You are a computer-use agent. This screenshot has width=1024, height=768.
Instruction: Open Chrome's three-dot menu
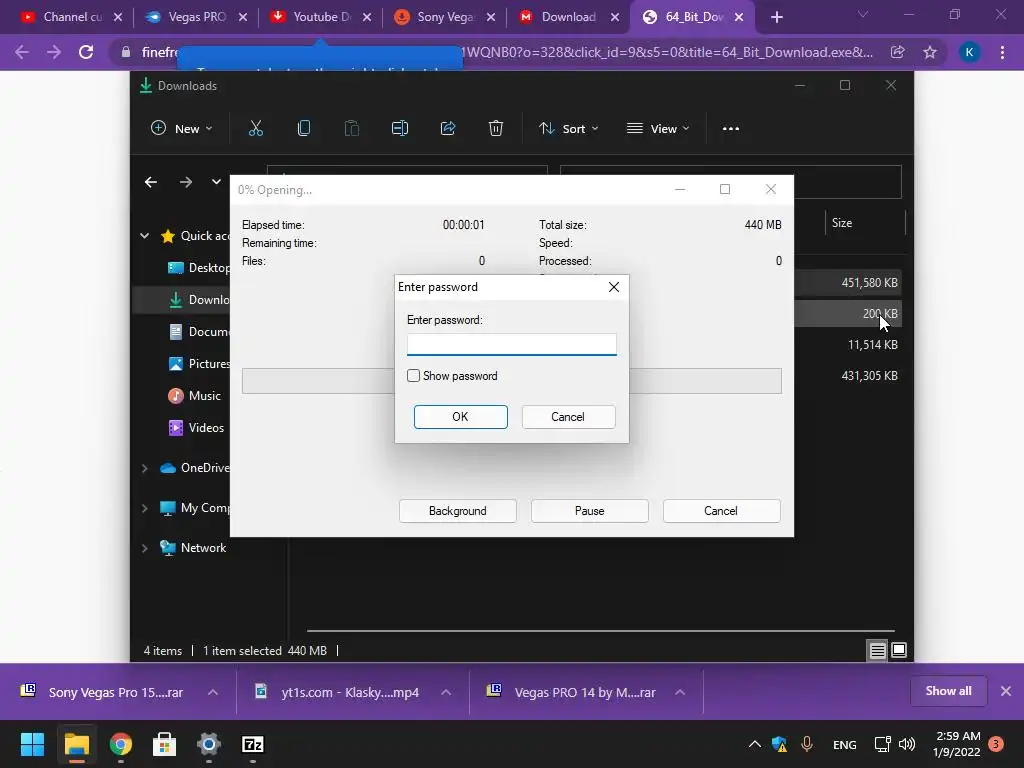[1002, 52]
